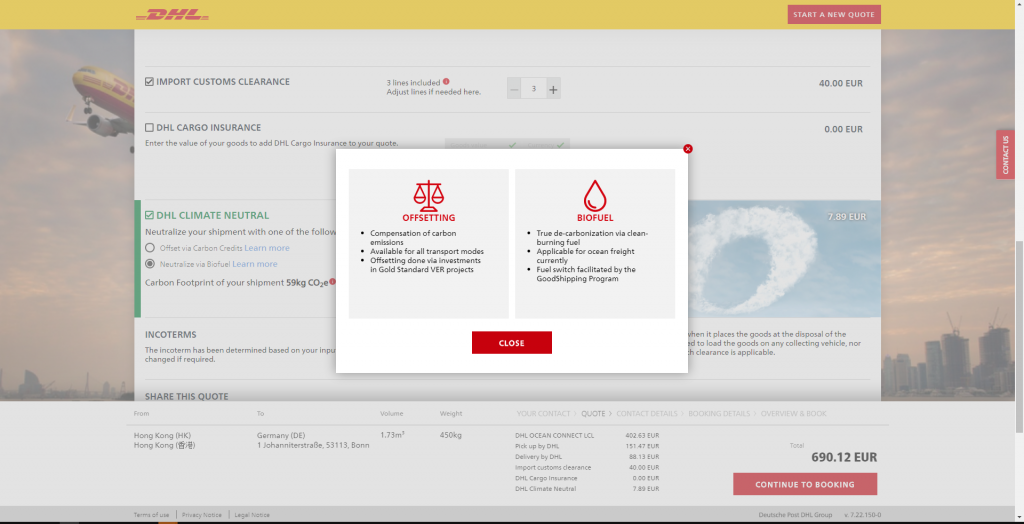Click destination address 1 Johanniterstraße, Bonn
The height and width of the screenshot is (524, 1024).
(313, 445)
